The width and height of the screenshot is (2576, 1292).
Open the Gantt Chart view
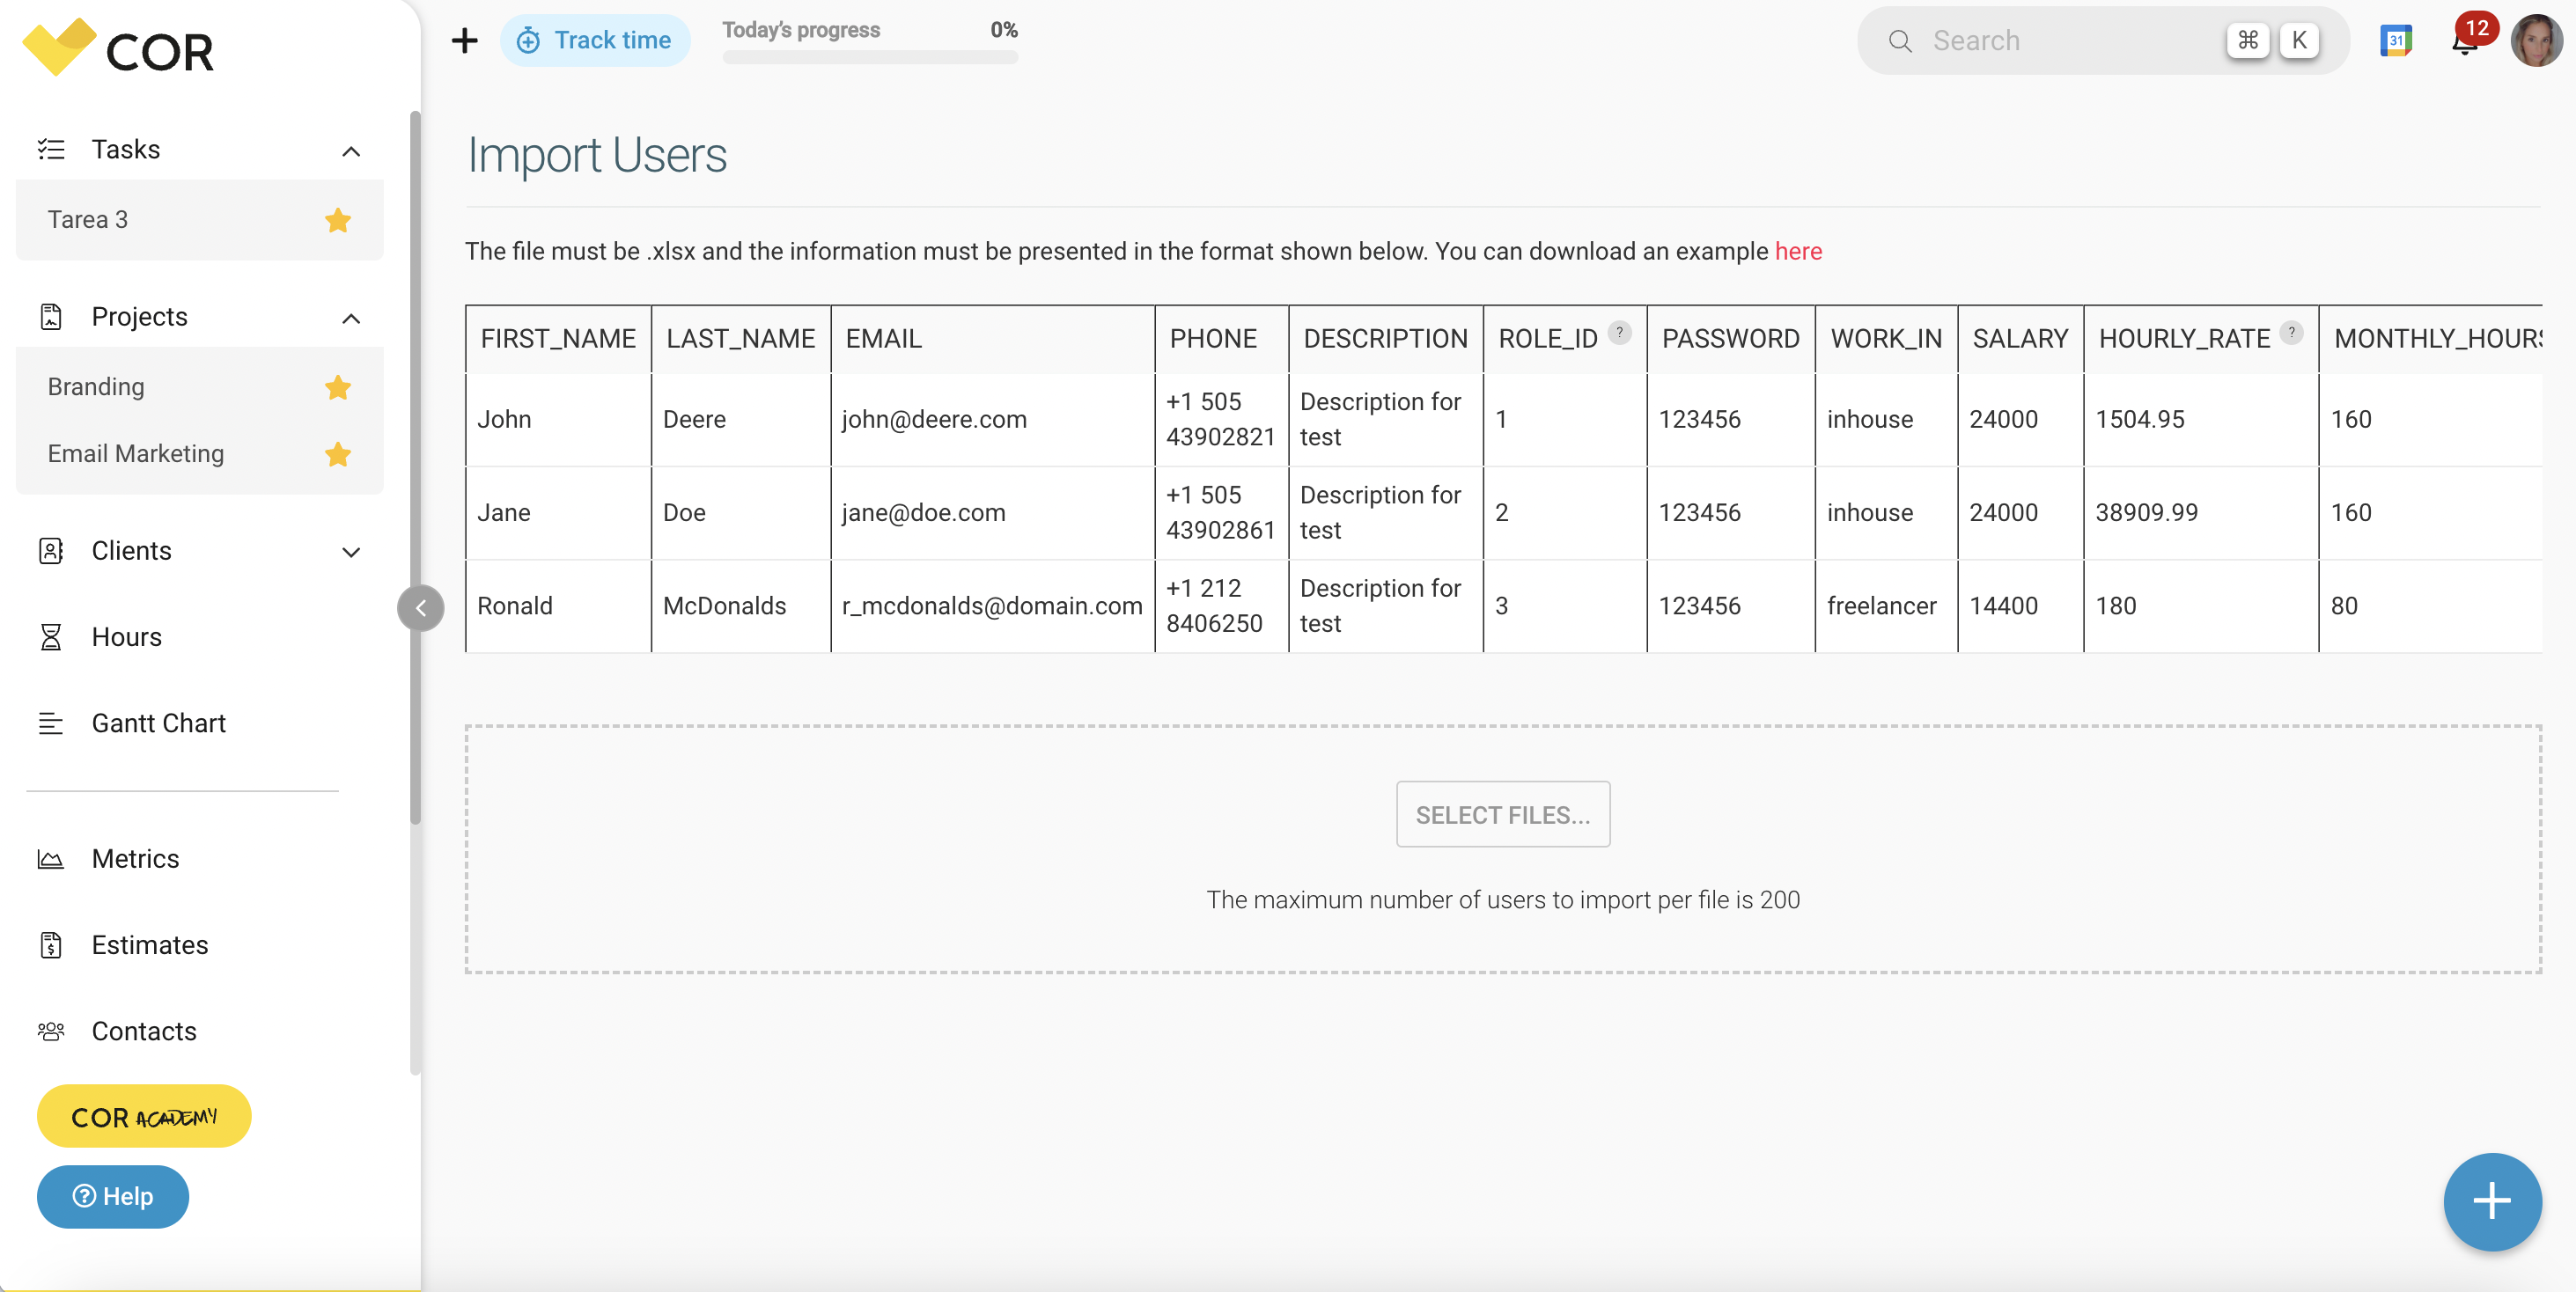click(x=158, y=723)
